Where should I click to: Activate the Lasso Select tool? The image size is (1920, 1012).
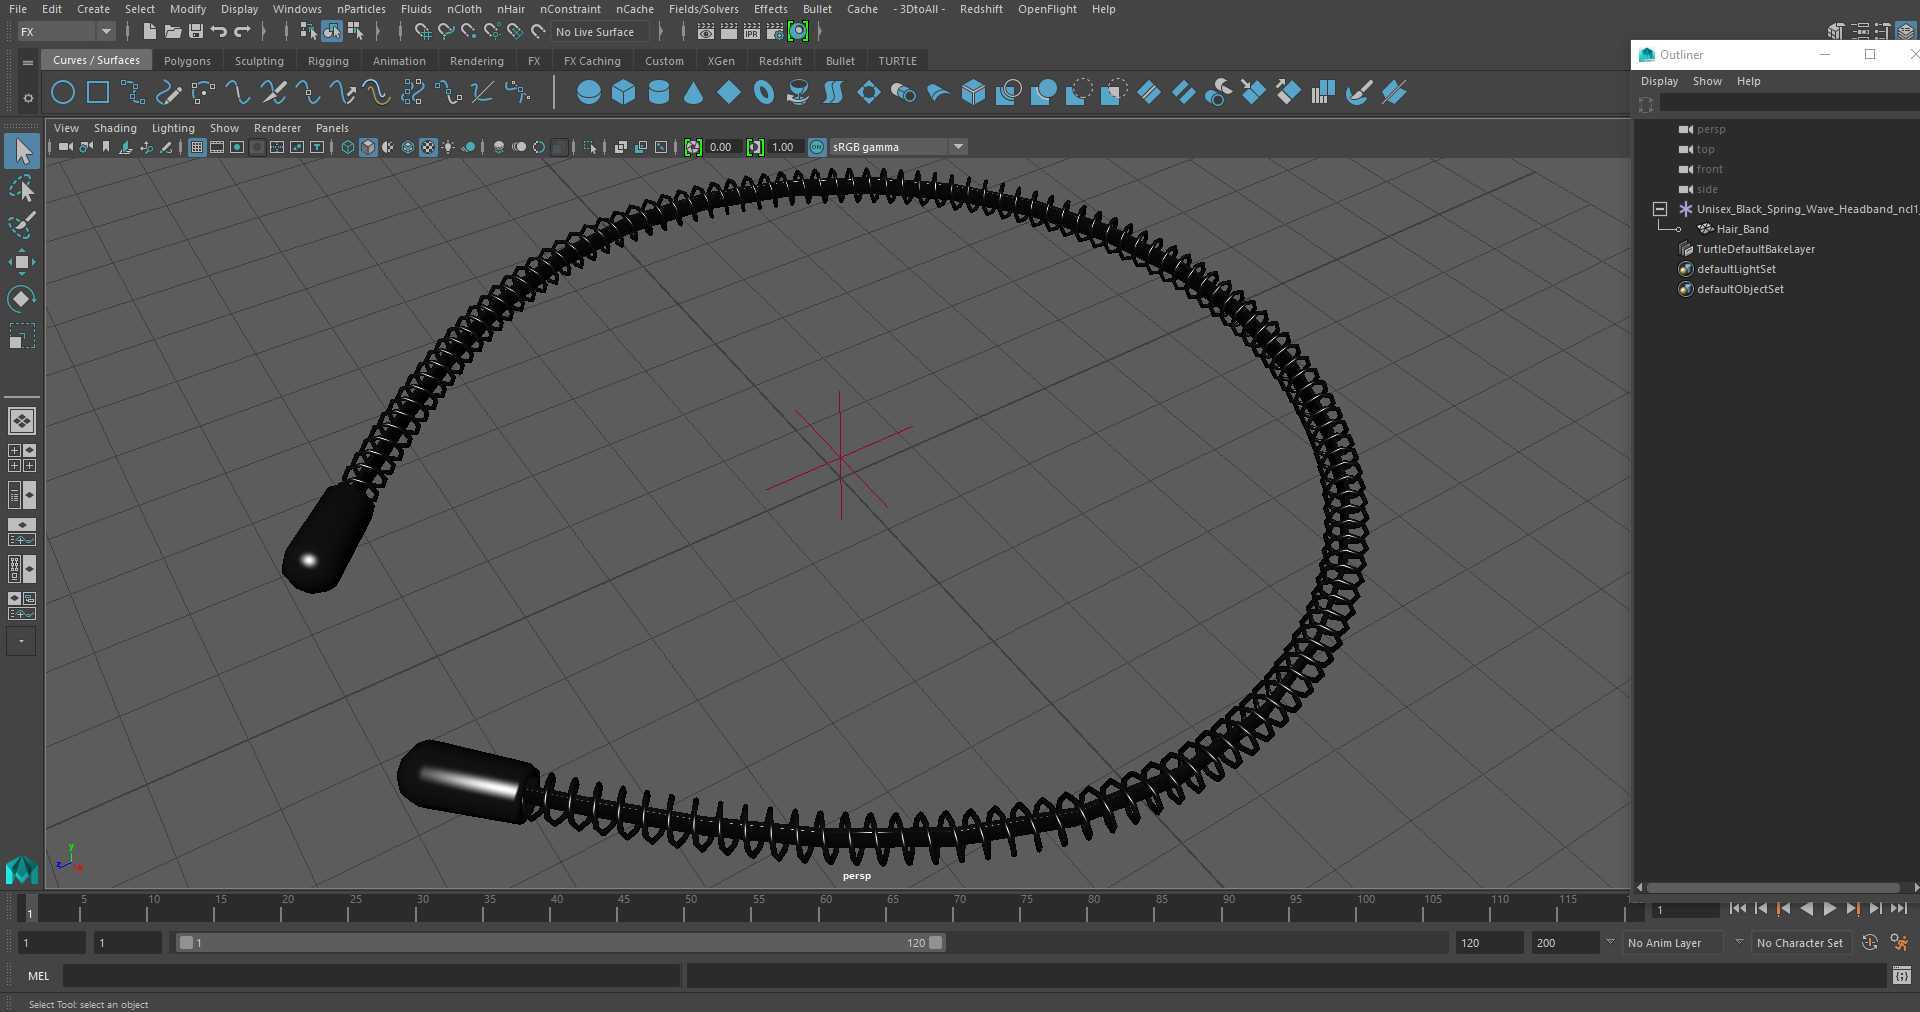tap(21, 189)
